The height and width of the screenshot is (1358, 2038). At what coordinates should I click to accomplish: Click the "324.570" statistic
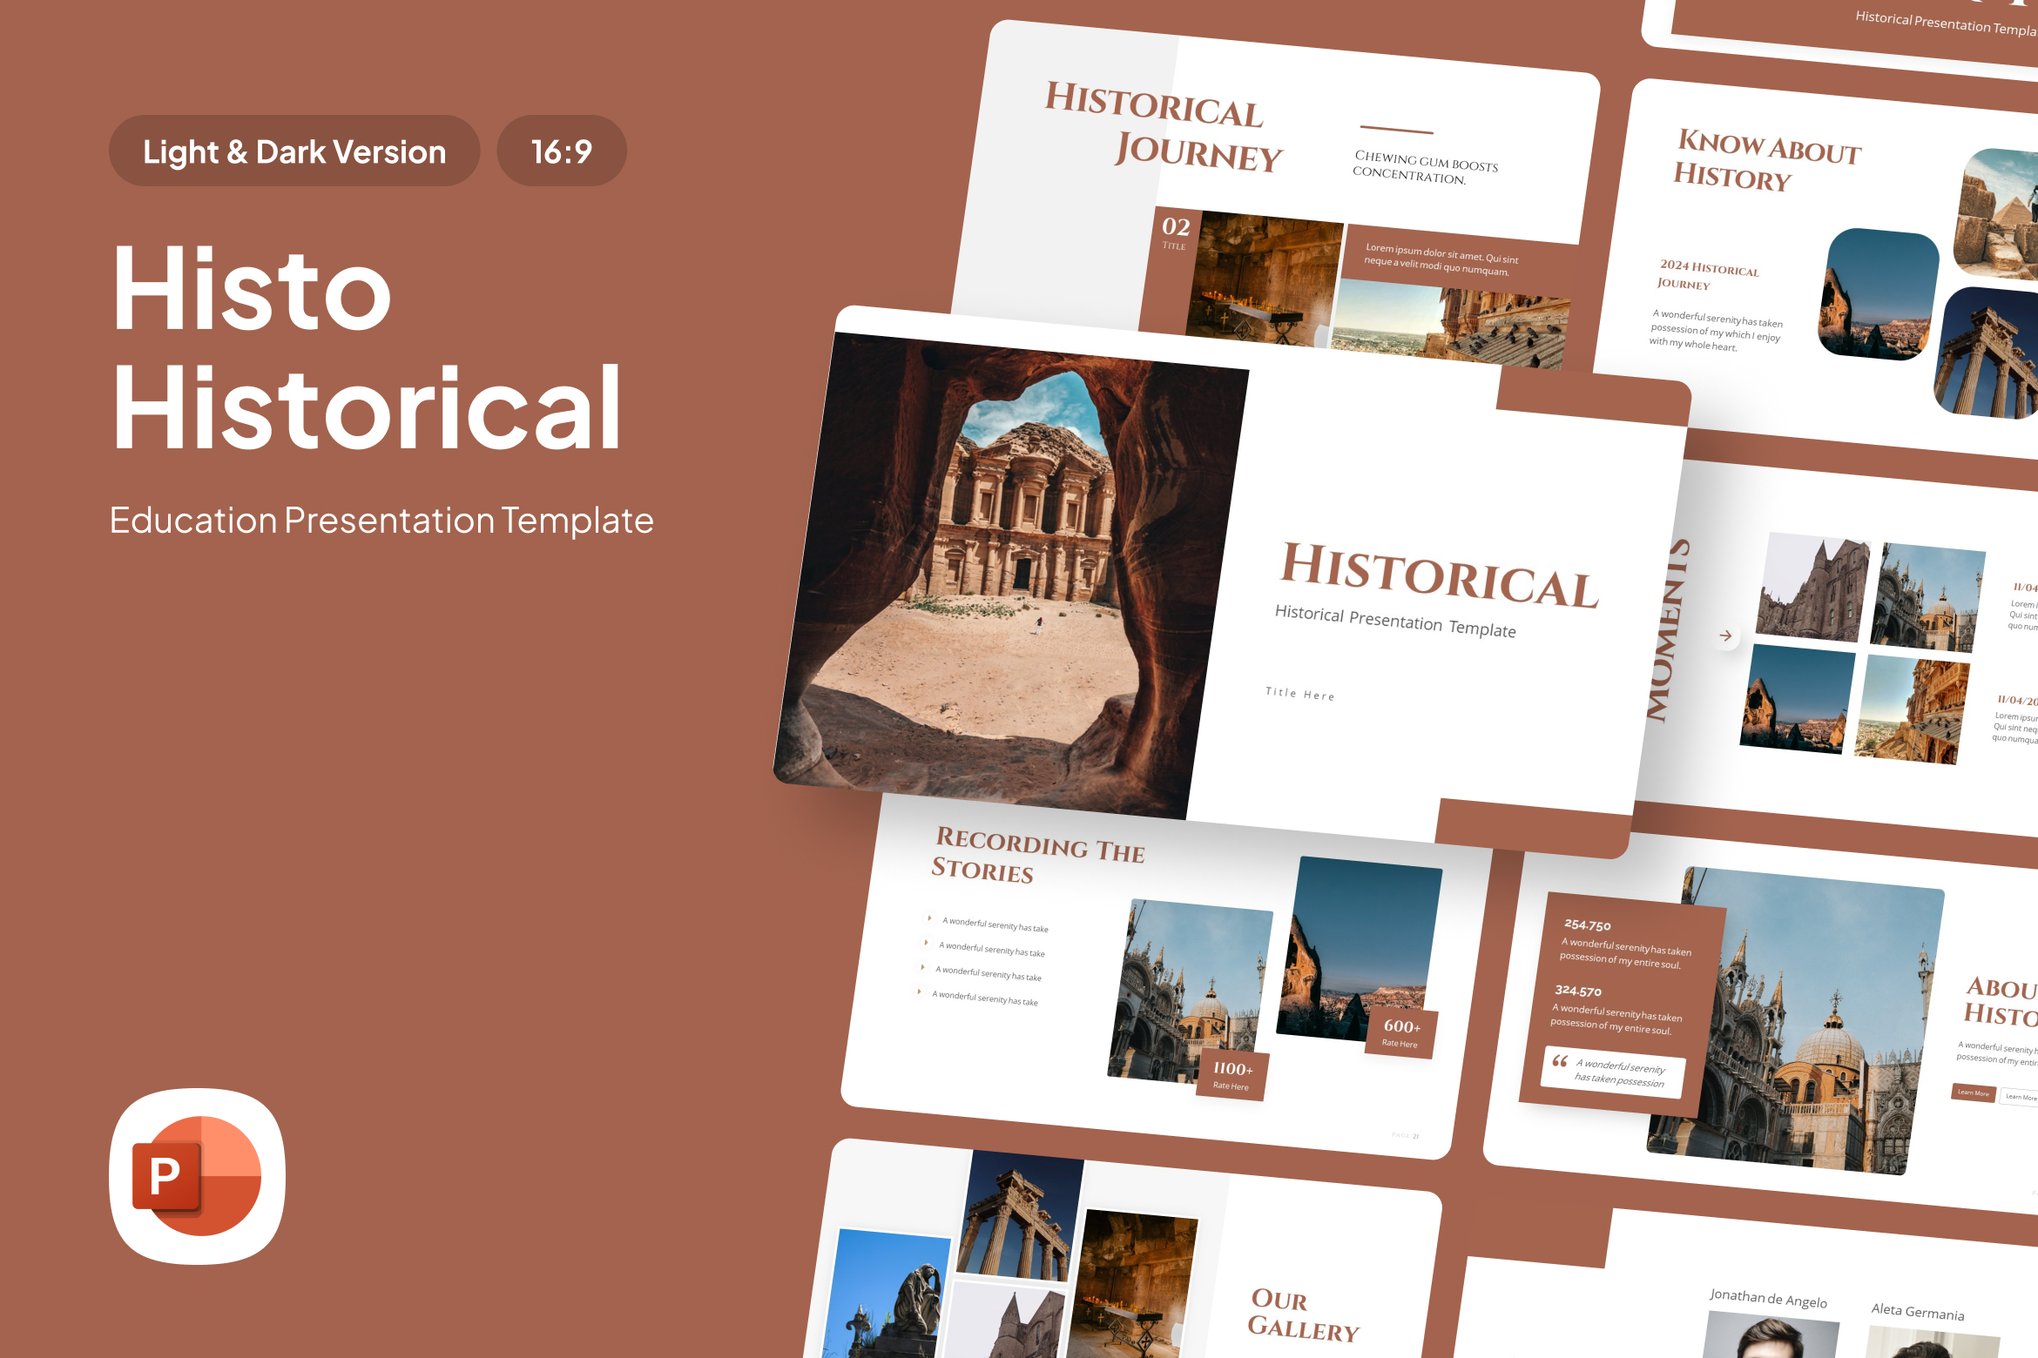click(x=1578, y=991)
